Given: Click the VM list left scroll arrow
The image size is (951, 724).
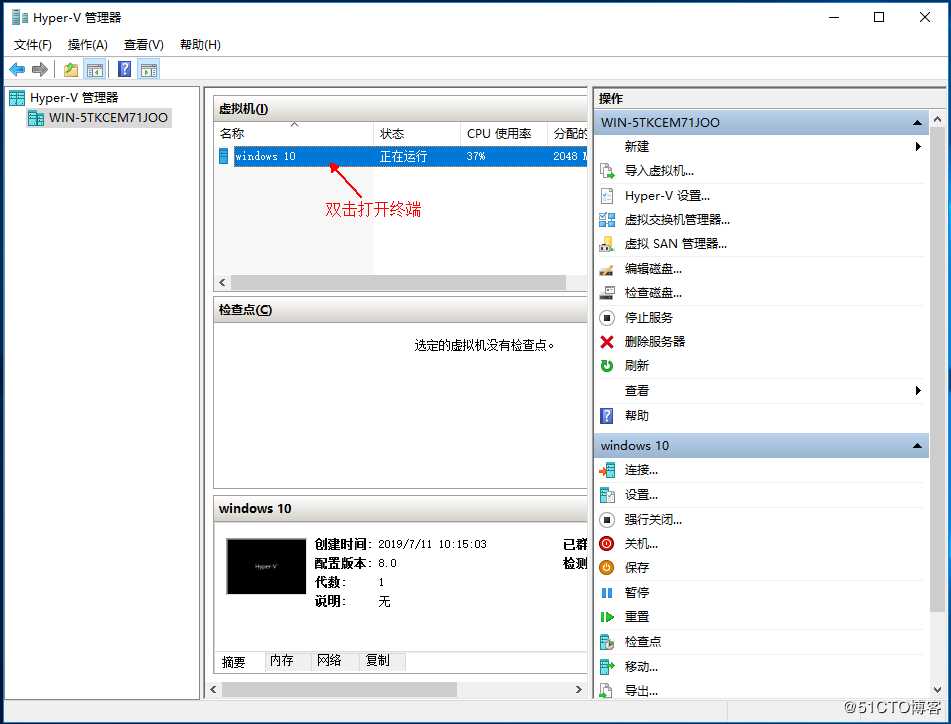Looking at the screenshot, I should pos(223,283).
